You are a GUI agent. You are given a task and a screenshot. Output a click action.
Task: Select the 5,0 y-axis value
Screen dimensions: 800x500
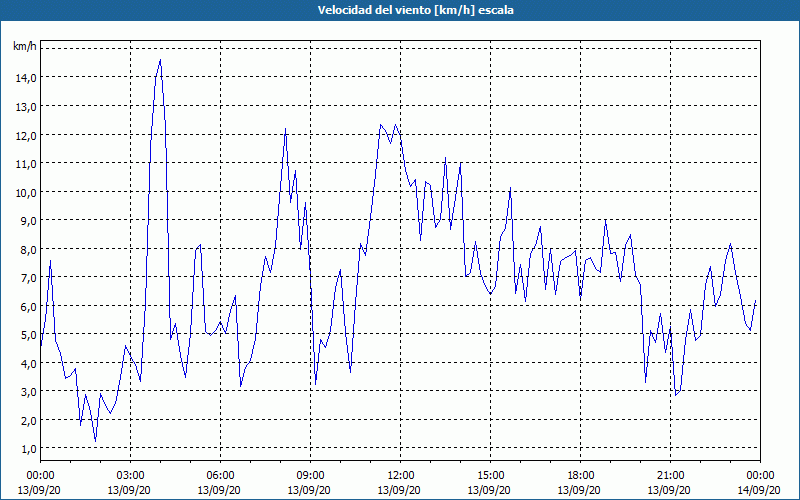28,335
